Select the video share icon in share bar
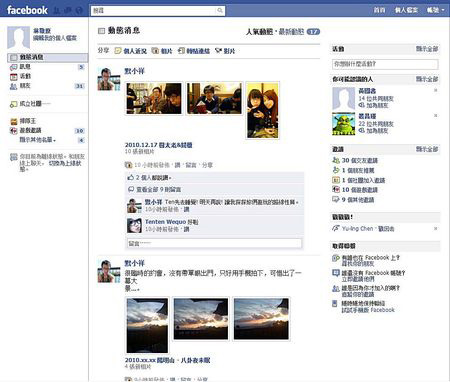 click(x=218, y=51)
